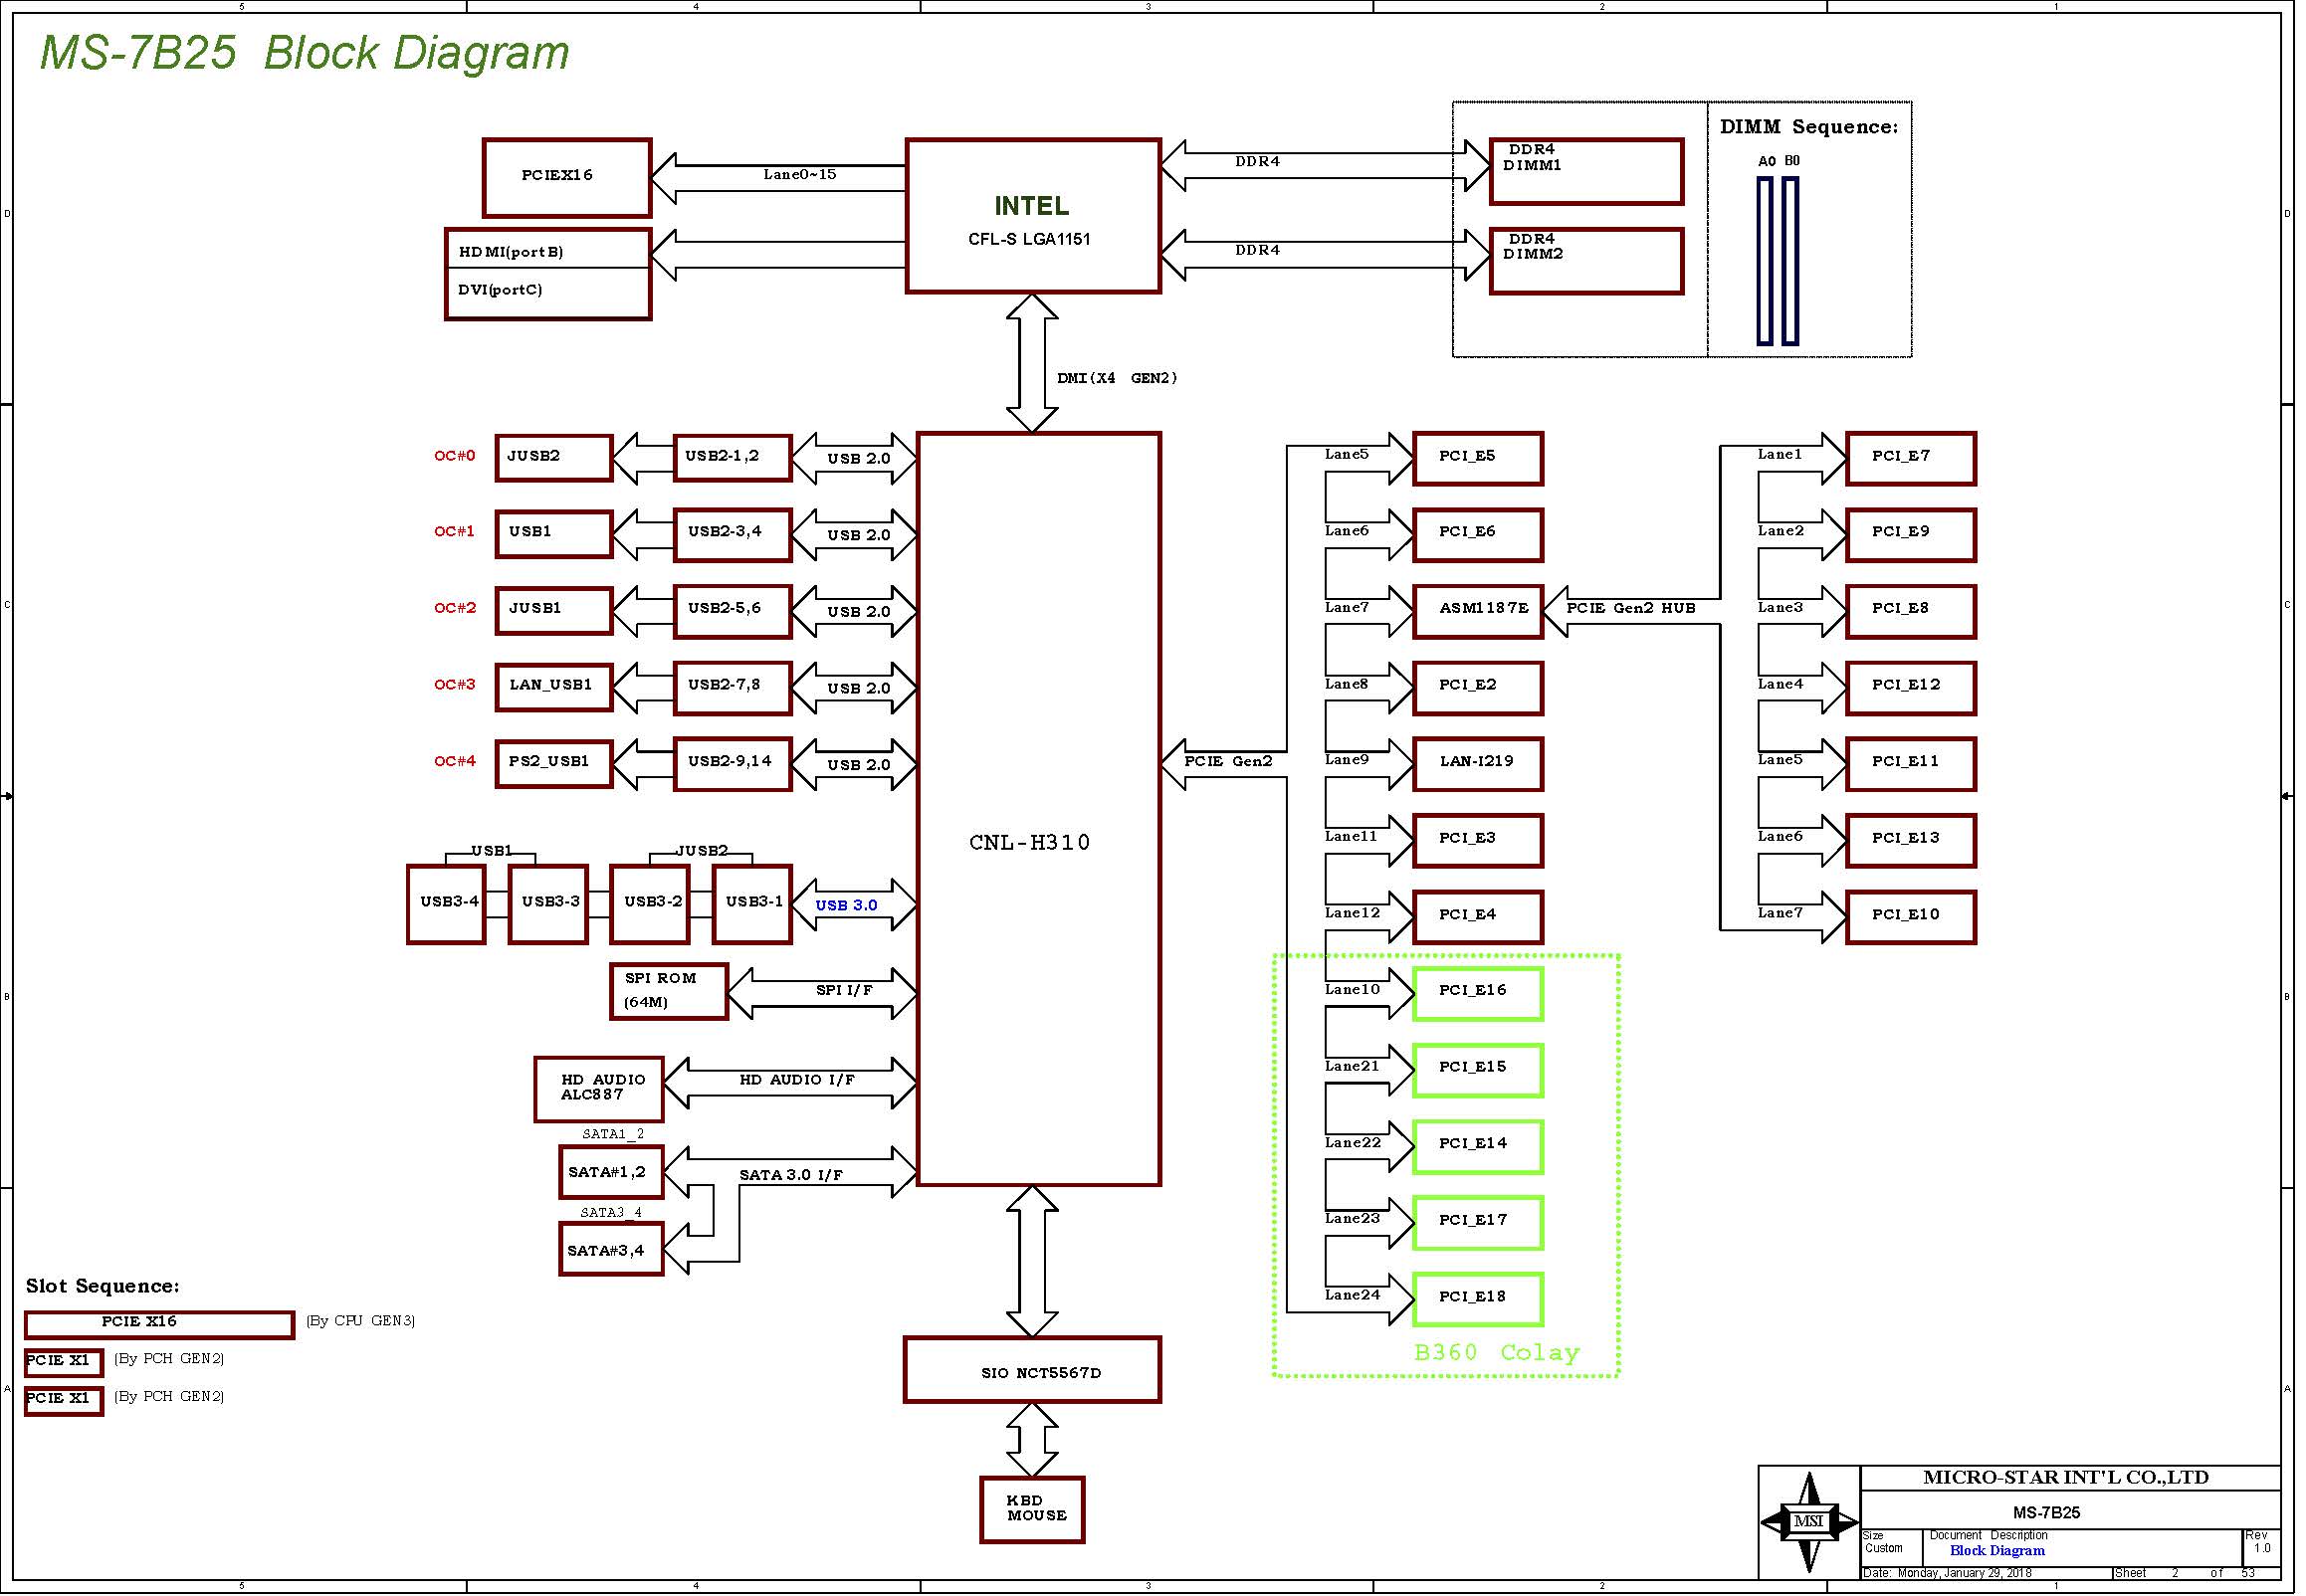The width and height of the screenshot is (2306, 1596).
Task: Click the red OC#0 label
Action: 455,456
